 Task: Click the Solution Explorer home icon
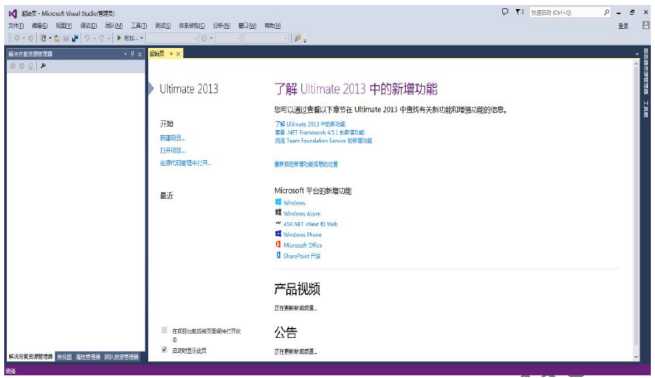[x=13, y=66]
